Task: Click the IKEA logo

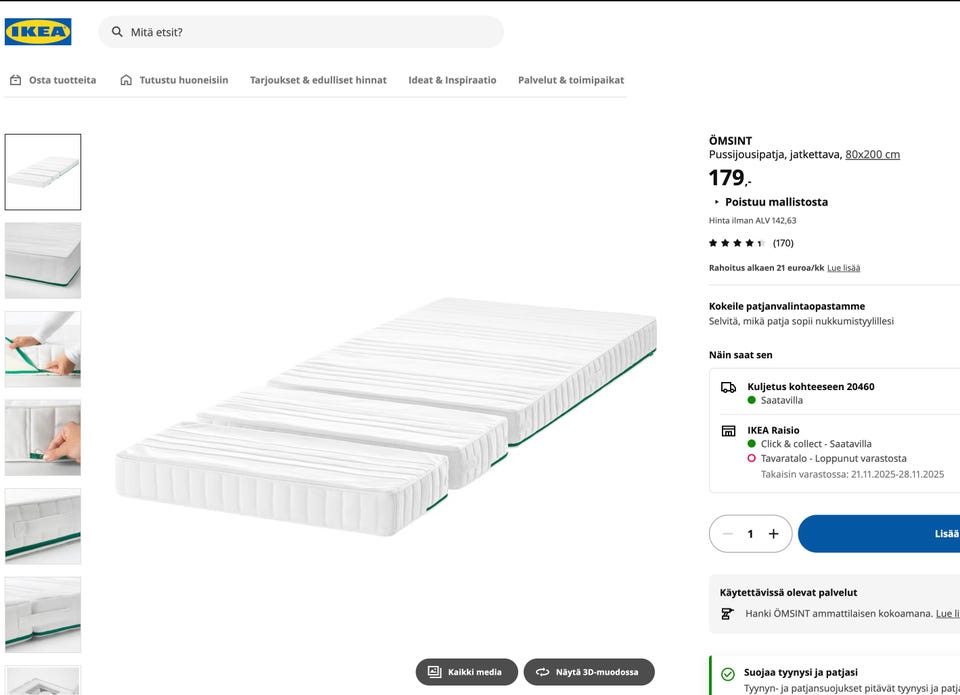Action: (x=38, y=32)
